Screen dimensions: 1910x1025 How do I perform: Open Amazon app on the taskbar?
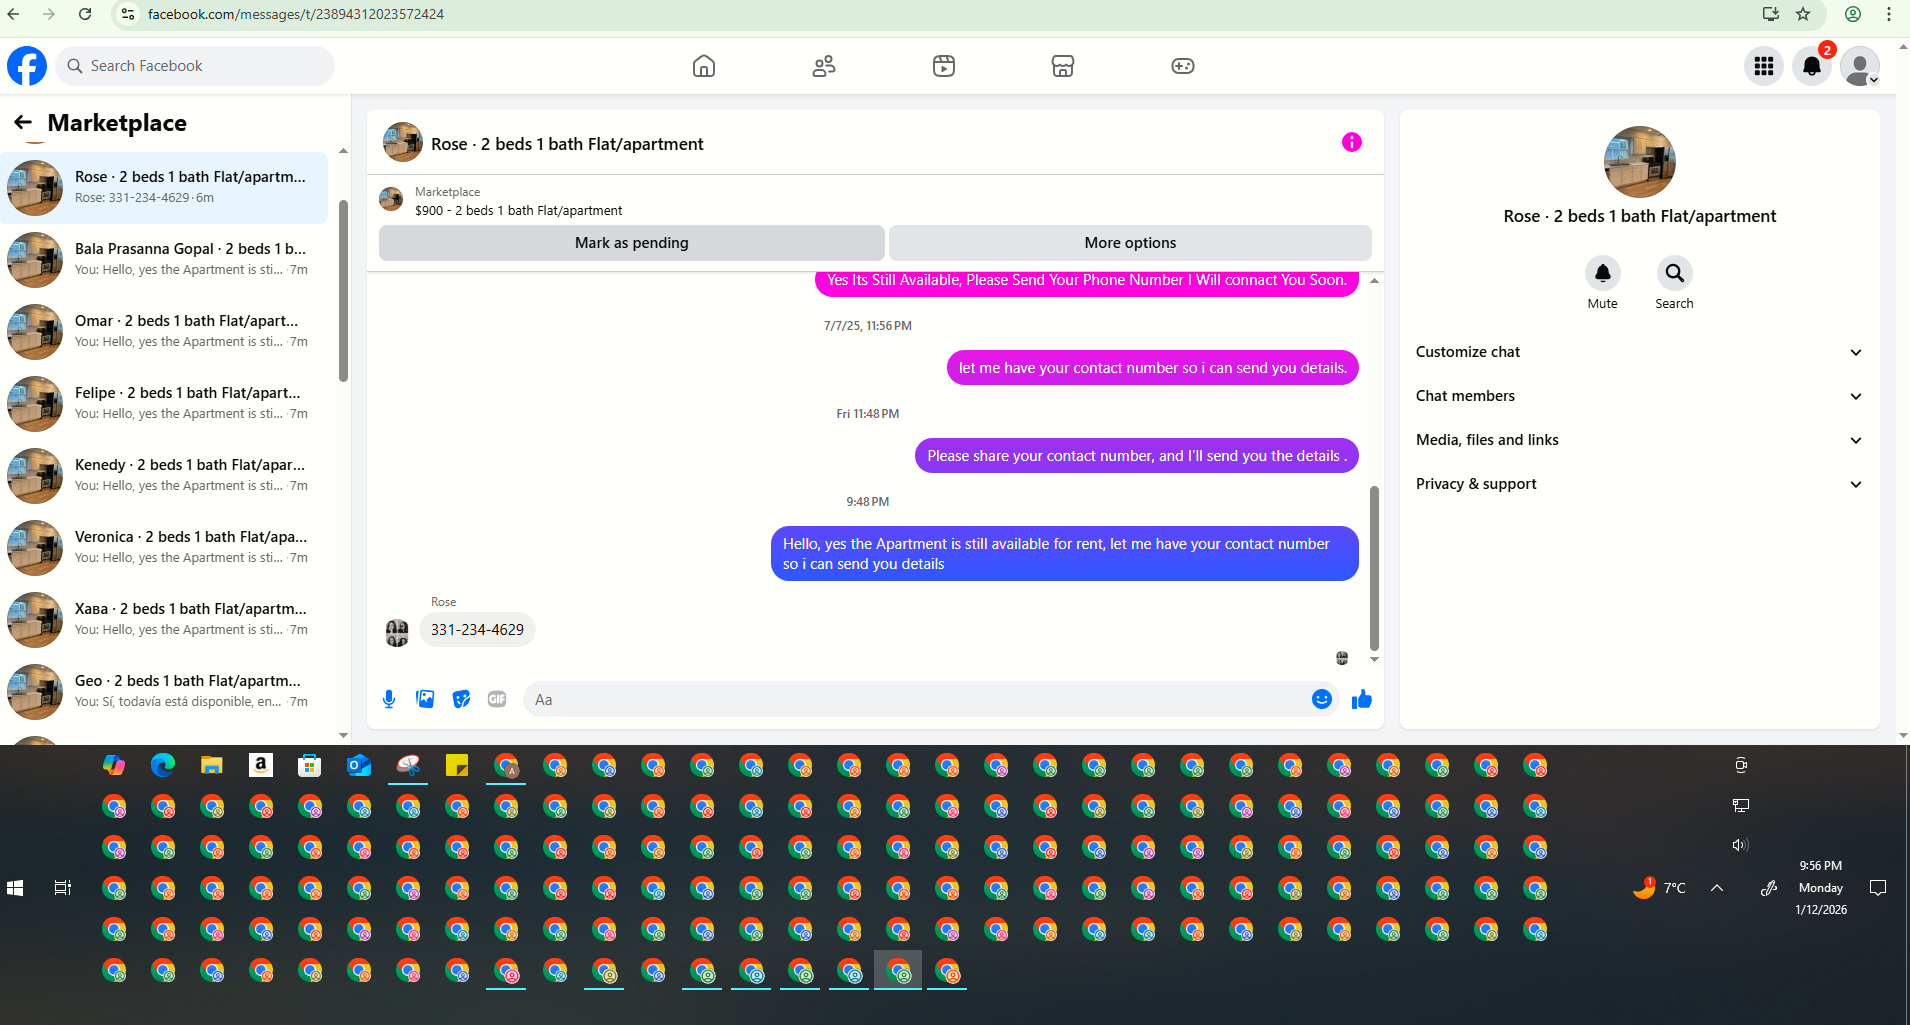(261, 766)
